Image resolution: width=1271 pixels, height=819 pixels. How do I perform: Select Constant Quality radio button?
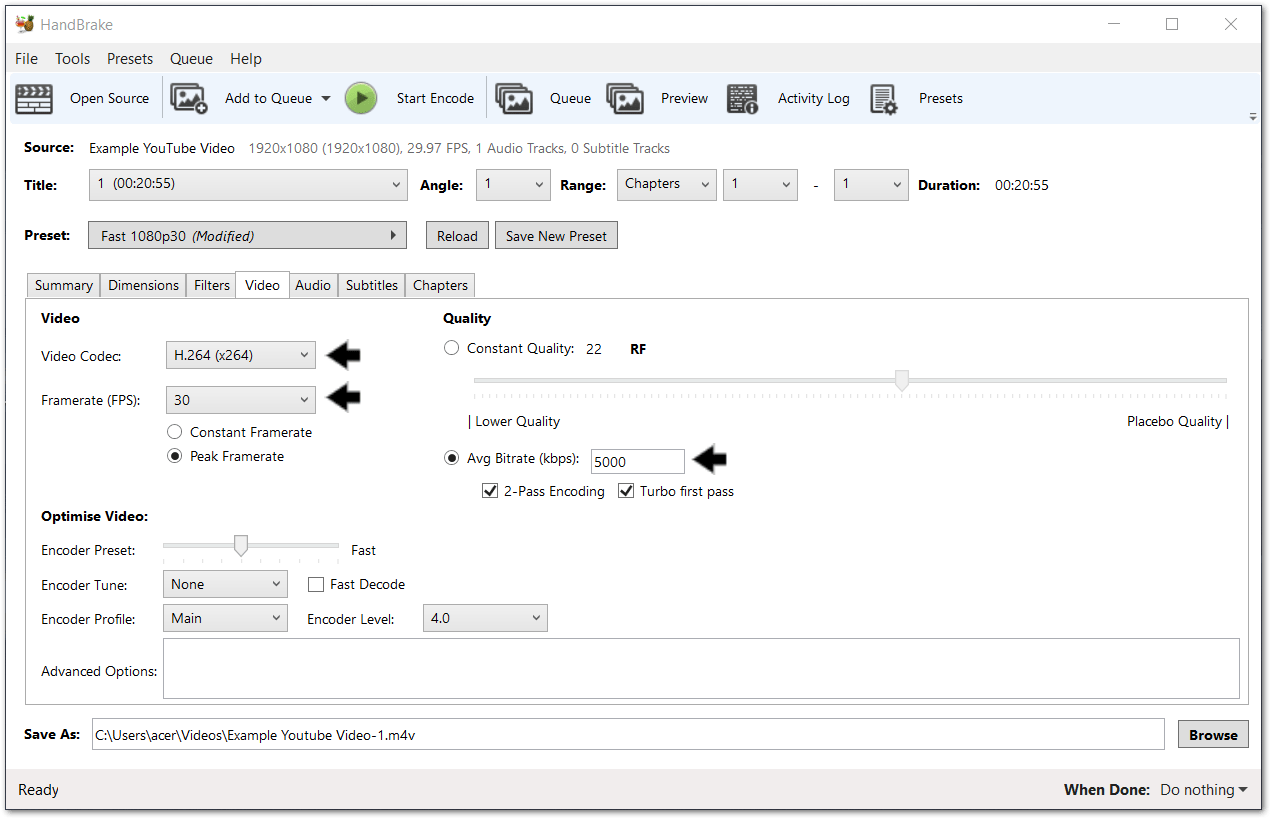pos(452,348)
